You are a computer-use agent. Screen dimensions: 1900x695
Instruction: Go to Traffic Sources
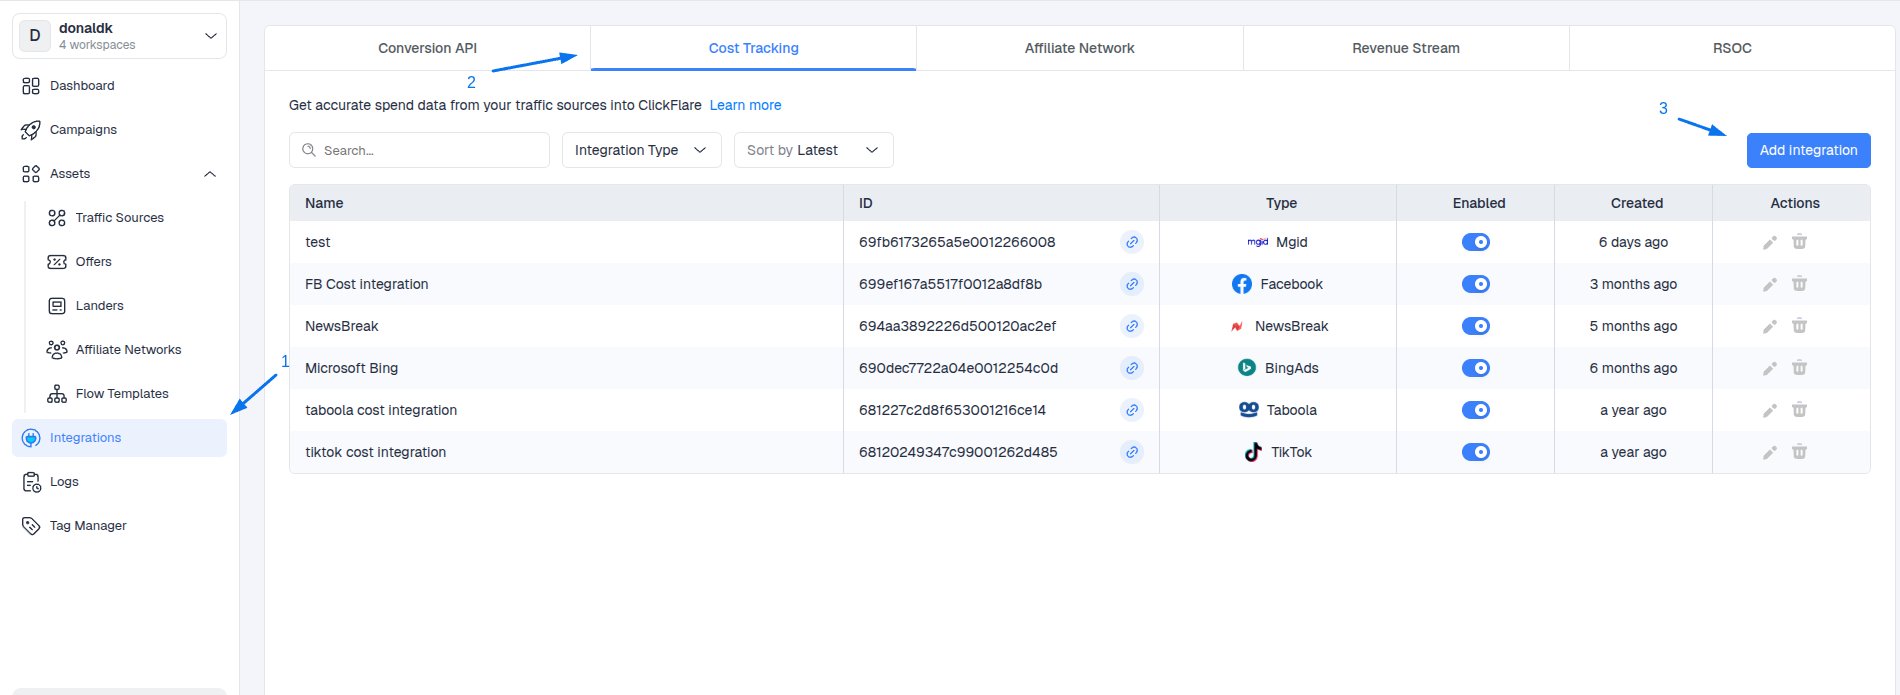(132, 218)
